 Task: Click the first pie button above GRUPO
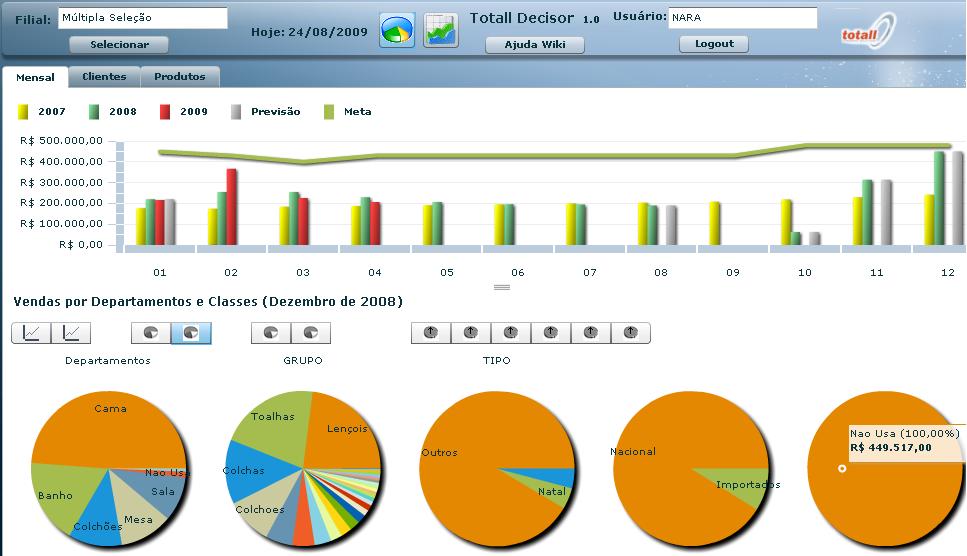pos(271,333)
